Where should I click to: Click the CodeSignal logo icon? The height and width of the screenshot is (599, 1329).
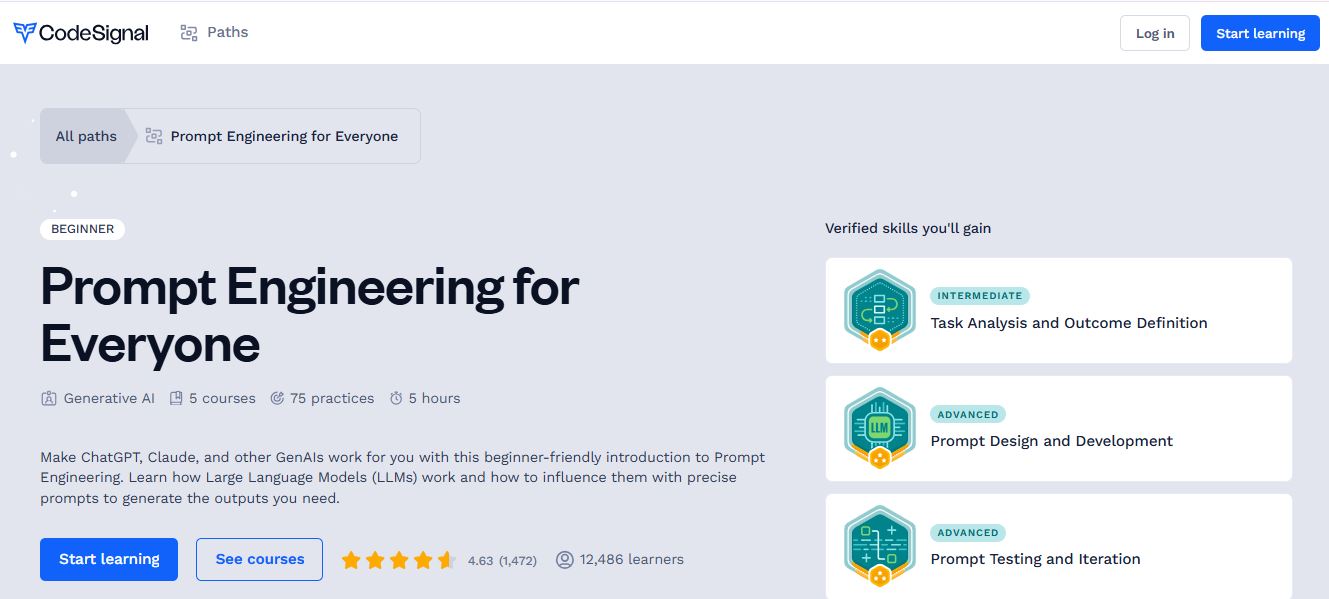click(x=25, y=33)
